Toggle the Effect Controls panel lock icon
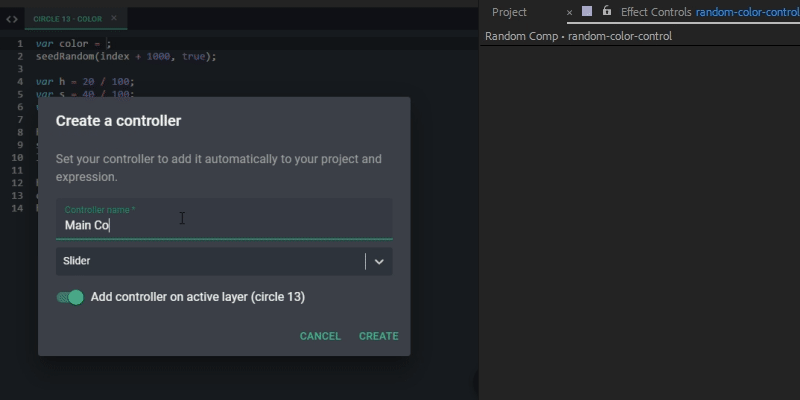800x400 pixels. (606, 11)
